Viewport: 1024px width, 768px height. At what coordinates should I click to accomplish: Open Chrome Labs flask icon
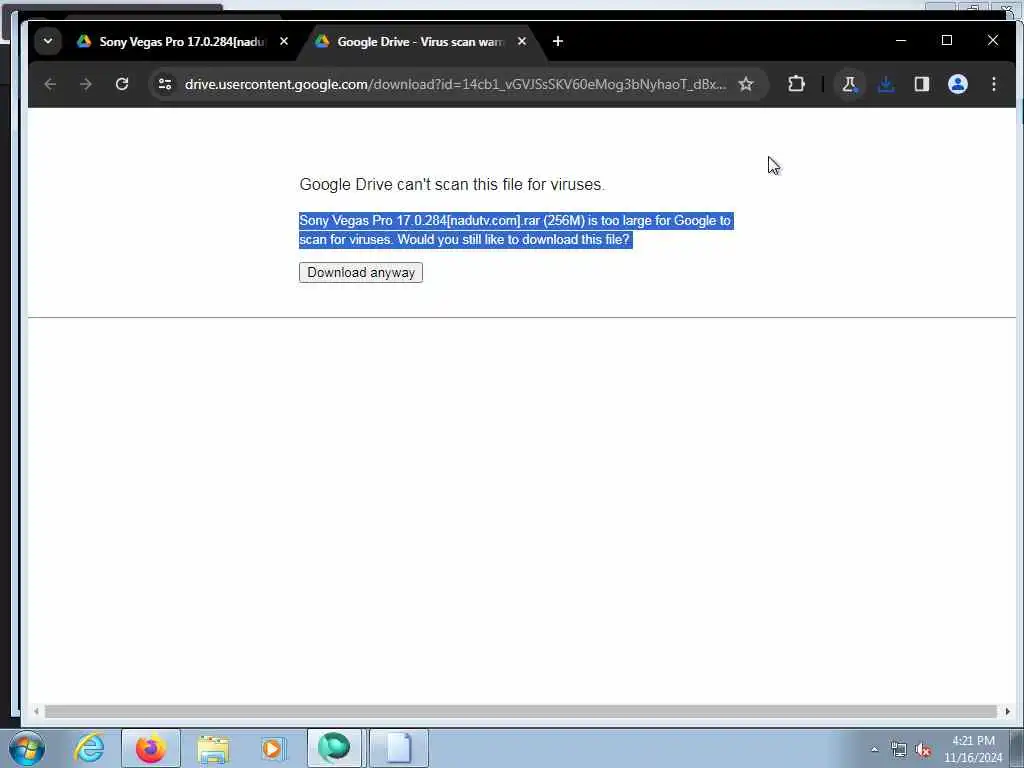pyautogui.click(x=850, y=84)
